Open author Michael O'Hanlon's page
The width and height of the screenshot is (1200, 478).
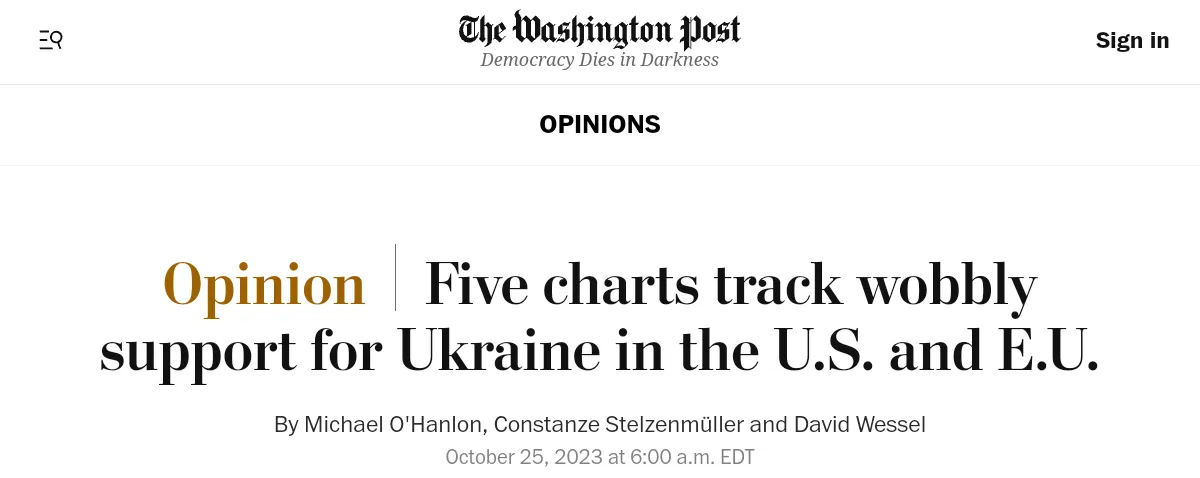pos(395,424)
